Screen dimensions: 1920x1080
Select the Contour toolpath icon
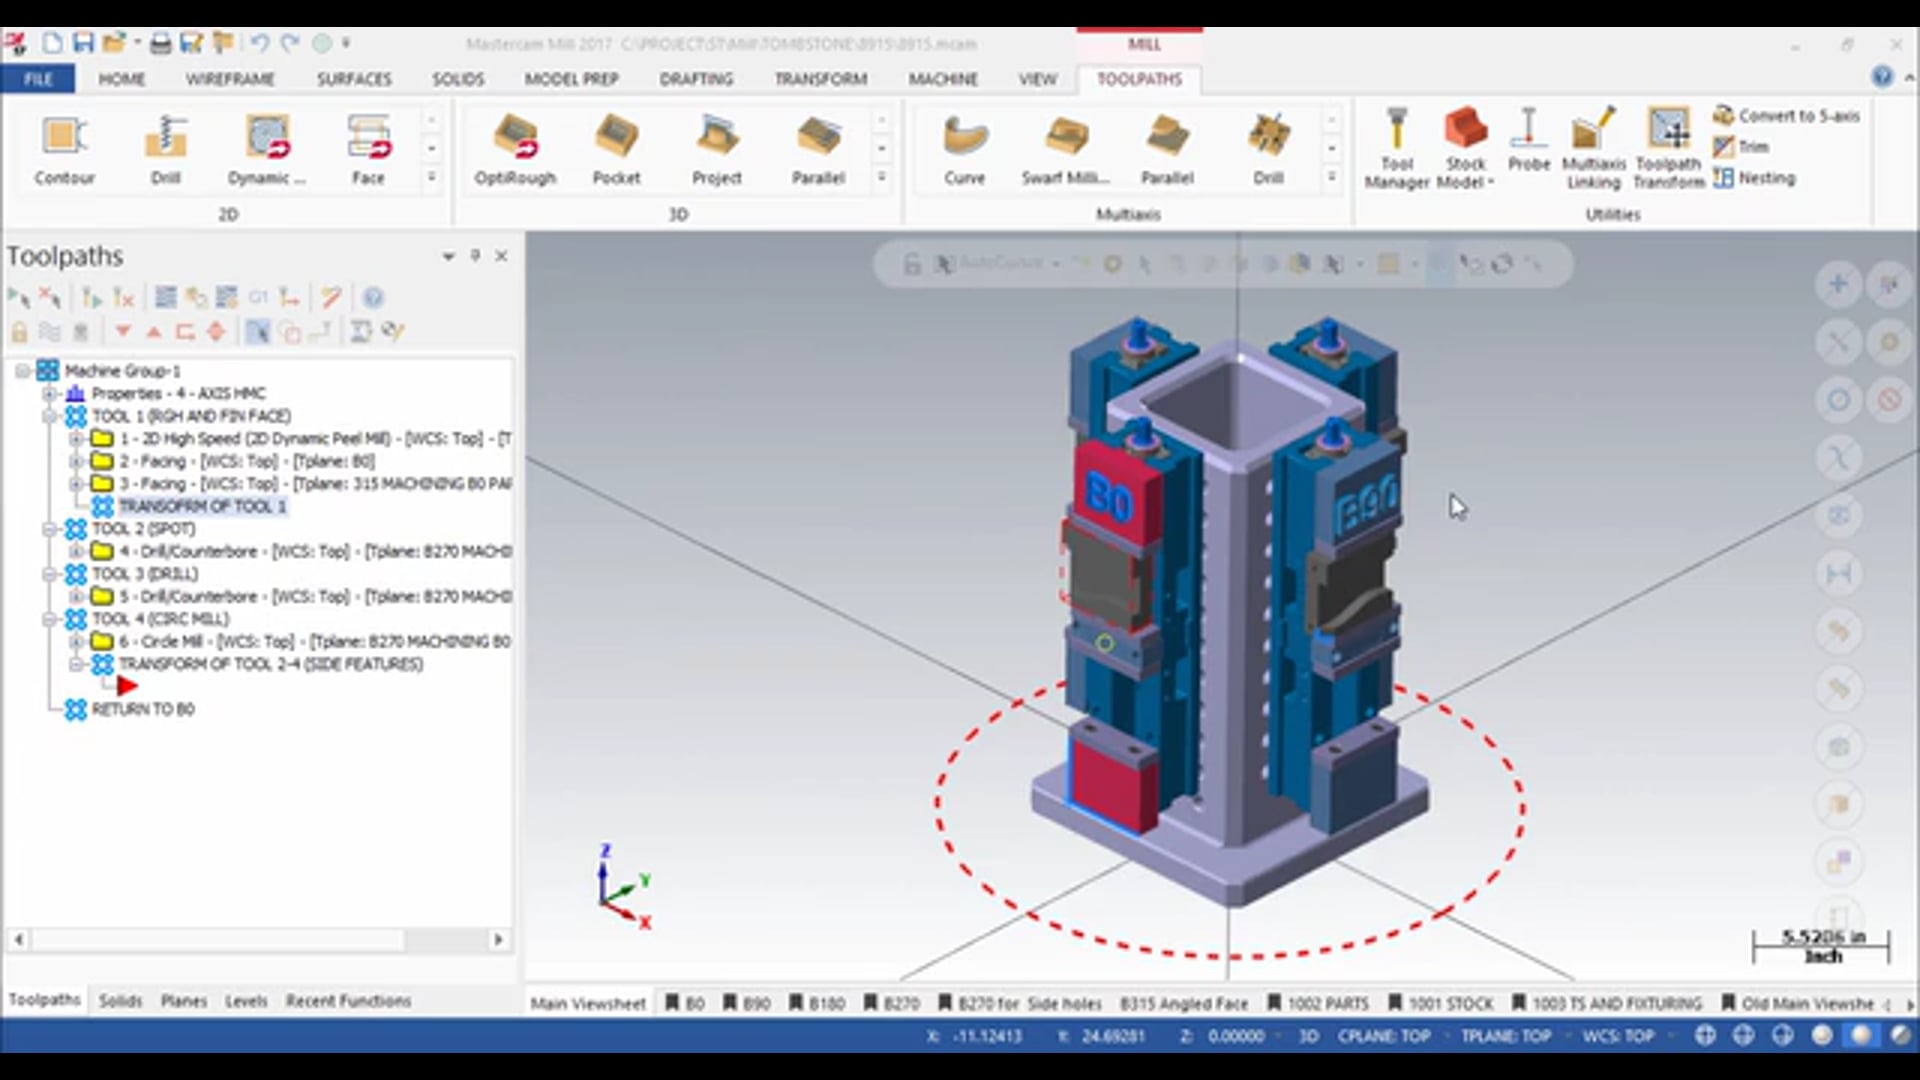tap(65, 150)
